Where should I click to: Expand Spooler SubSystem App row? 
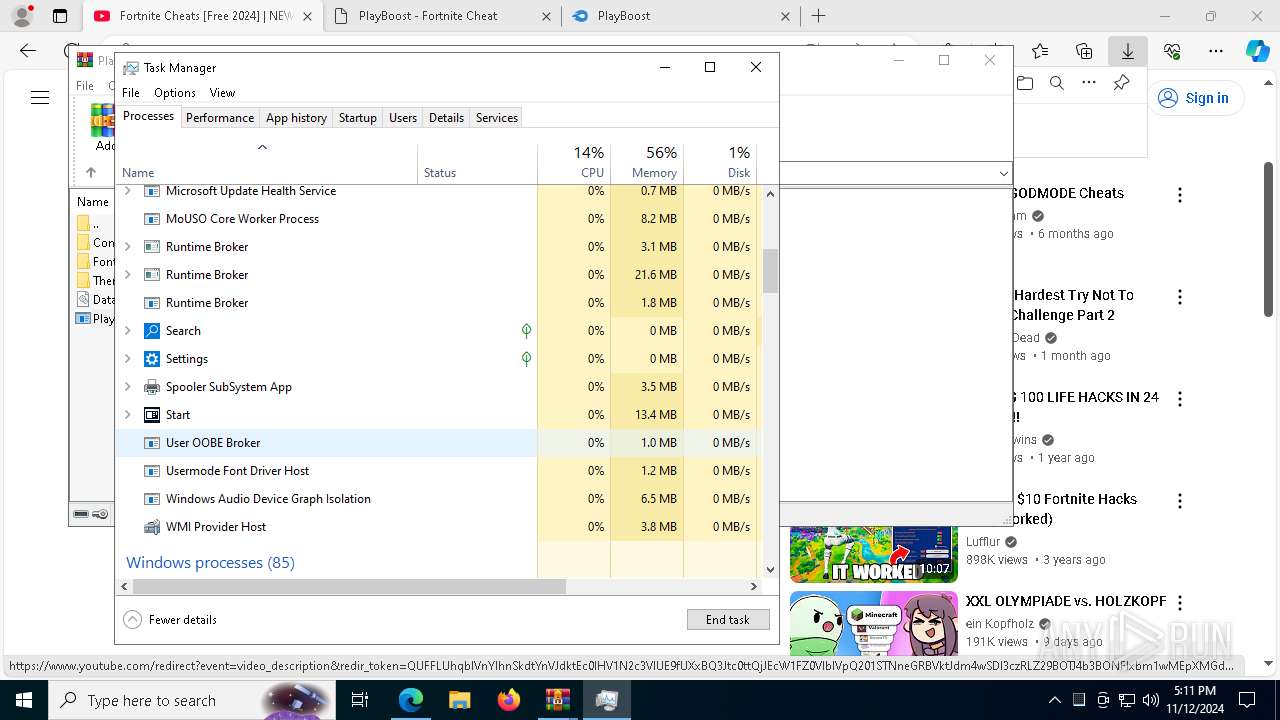pos(127,387)
